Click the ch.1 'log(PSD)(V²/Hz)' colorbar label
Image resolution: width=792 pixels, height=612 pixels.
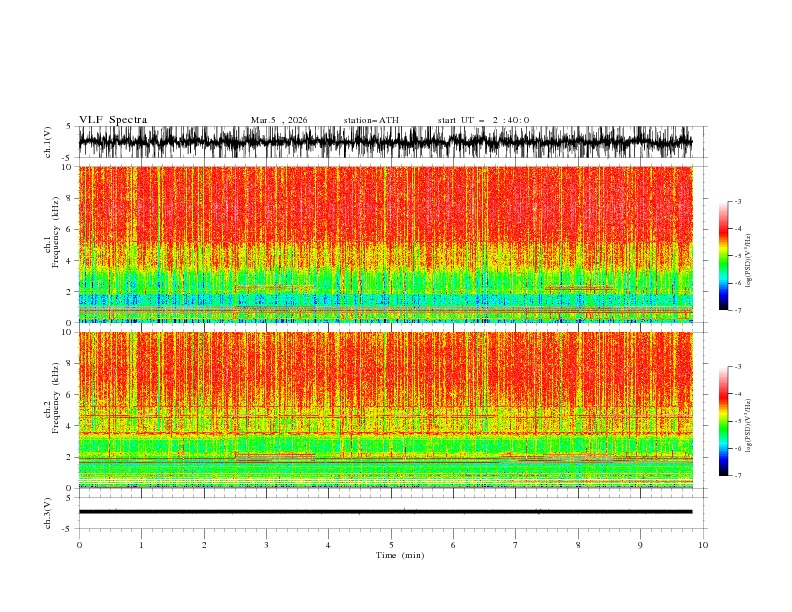pyautogui.click(x=748, y=261)
